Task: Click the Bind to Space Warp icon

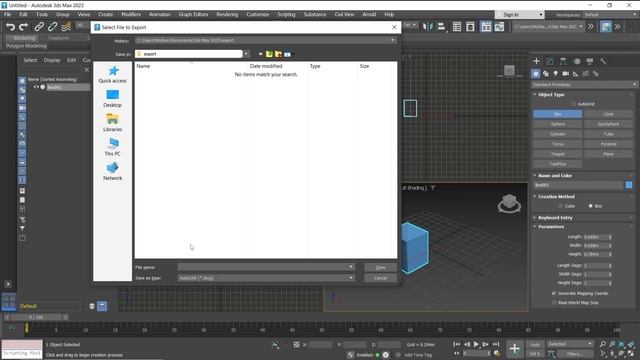Action: coord(66,27)
